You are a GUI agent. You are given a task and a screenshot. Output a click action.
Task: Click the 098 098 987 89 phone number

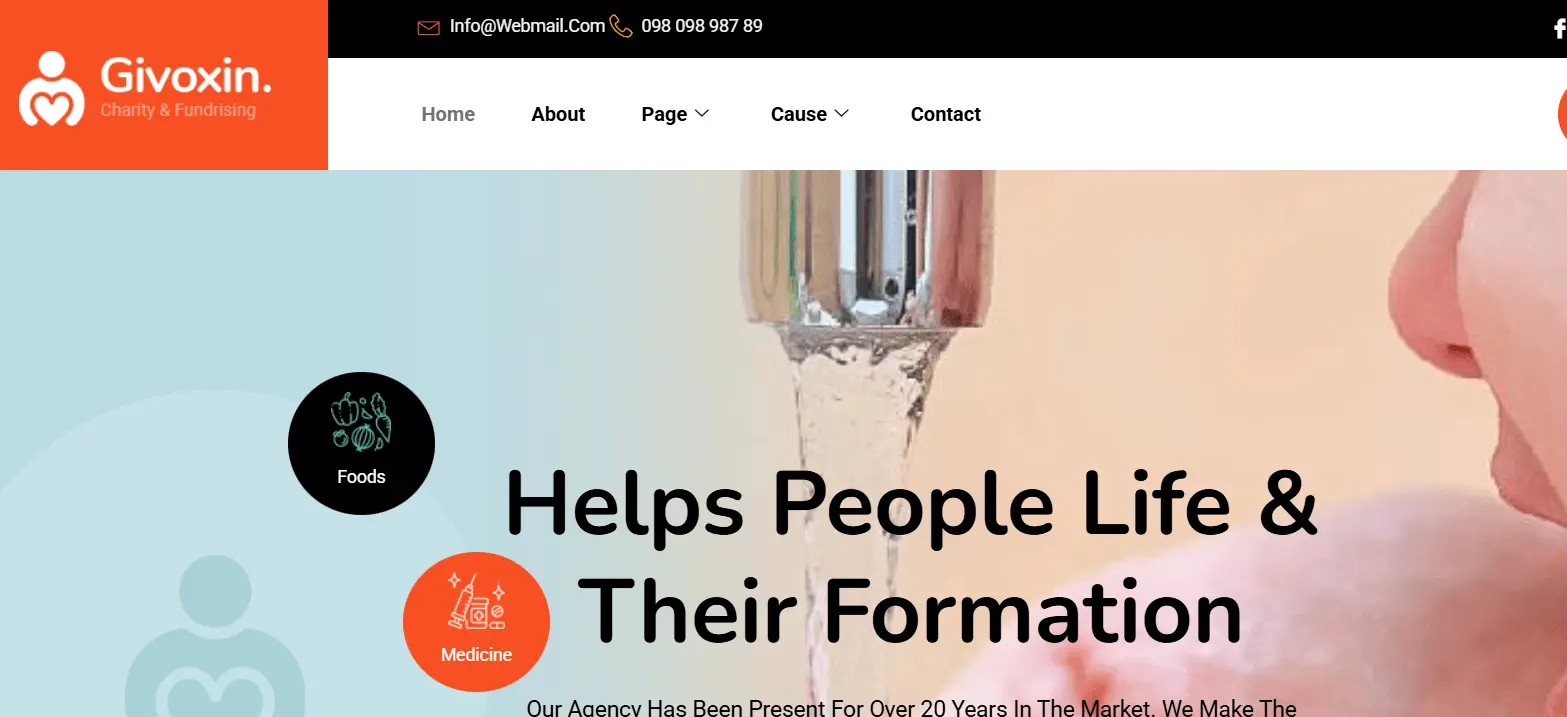pos(702,26)
